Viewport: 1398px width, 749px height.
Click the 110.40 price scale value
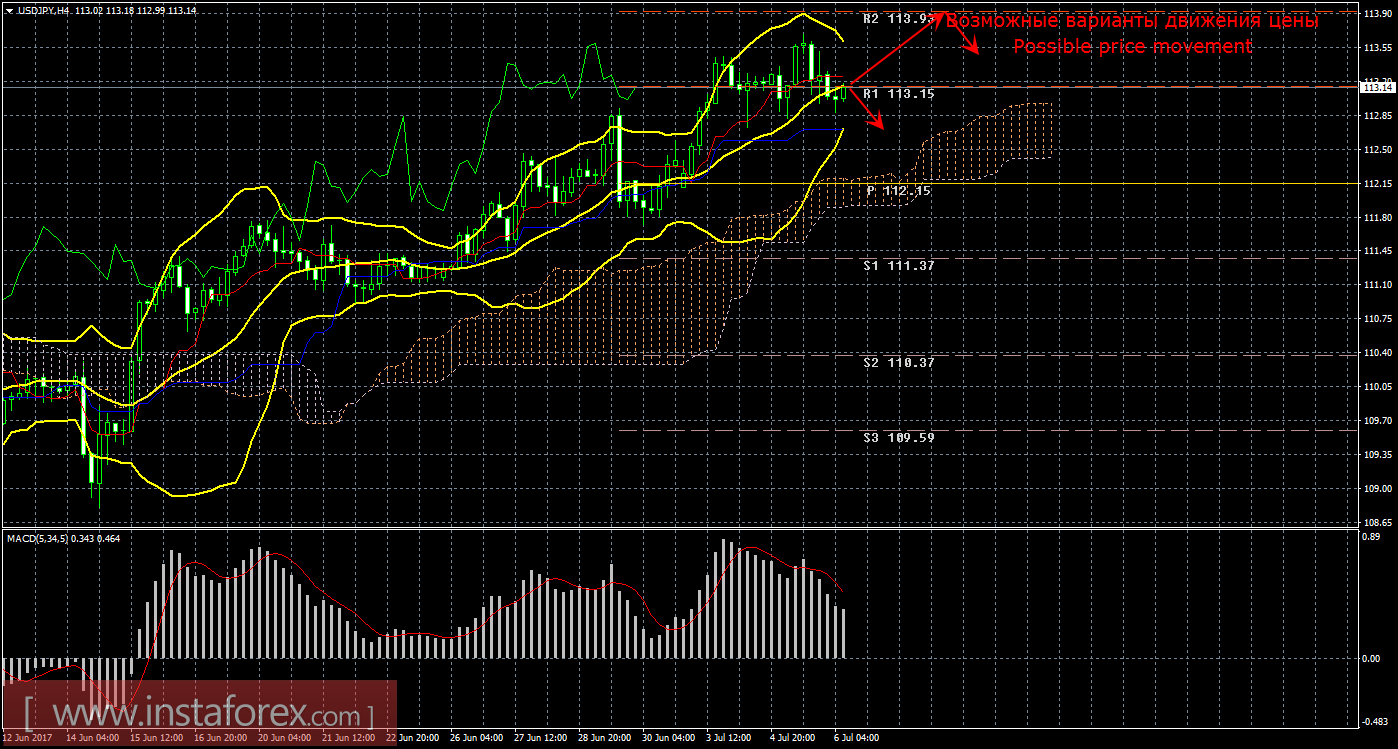click(x=1378, y=353)
